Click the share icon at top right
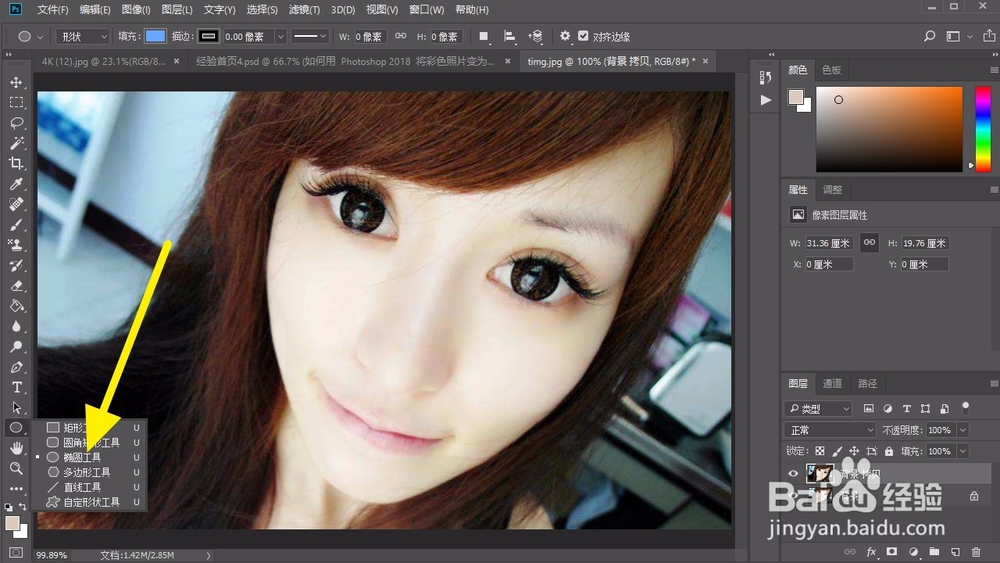The height and width of the screenshot is (563, 1000). point(989,36)
